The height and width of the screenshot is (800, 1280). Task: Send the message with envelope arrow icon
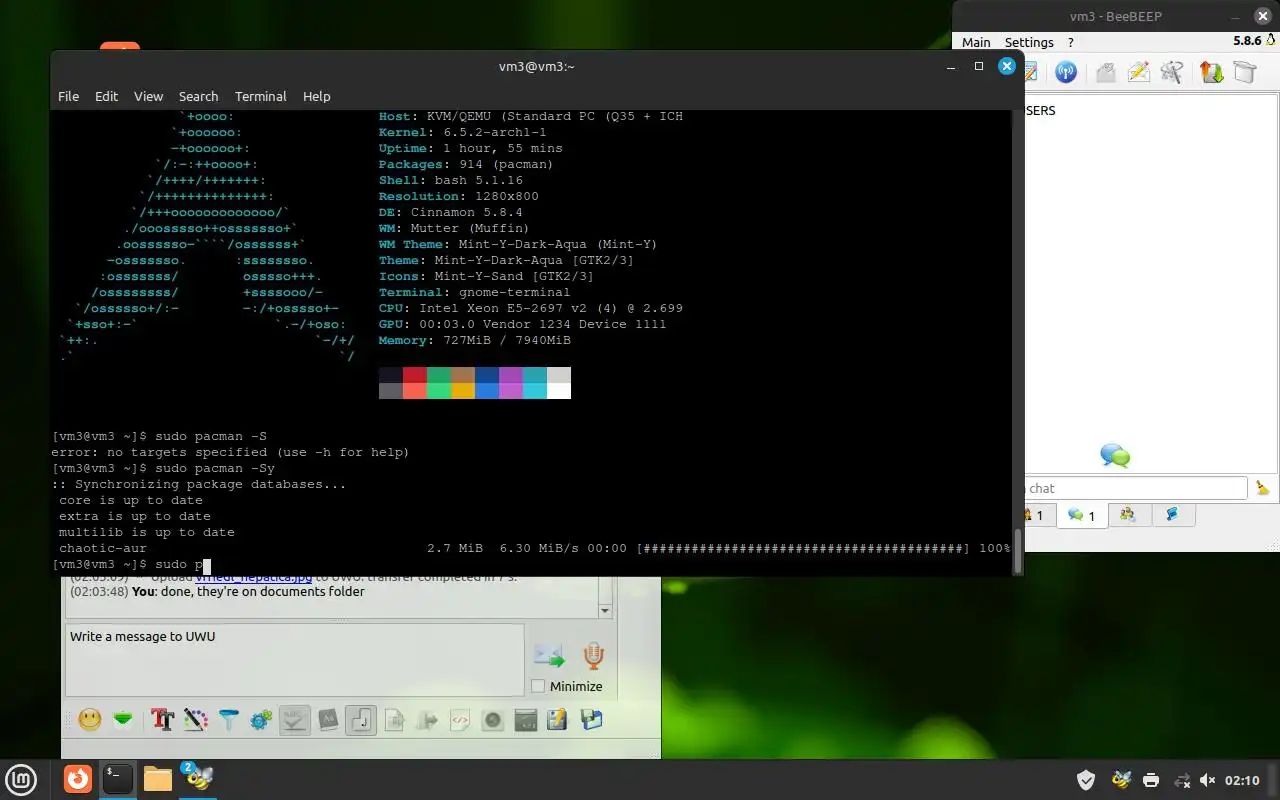(549, 656)
